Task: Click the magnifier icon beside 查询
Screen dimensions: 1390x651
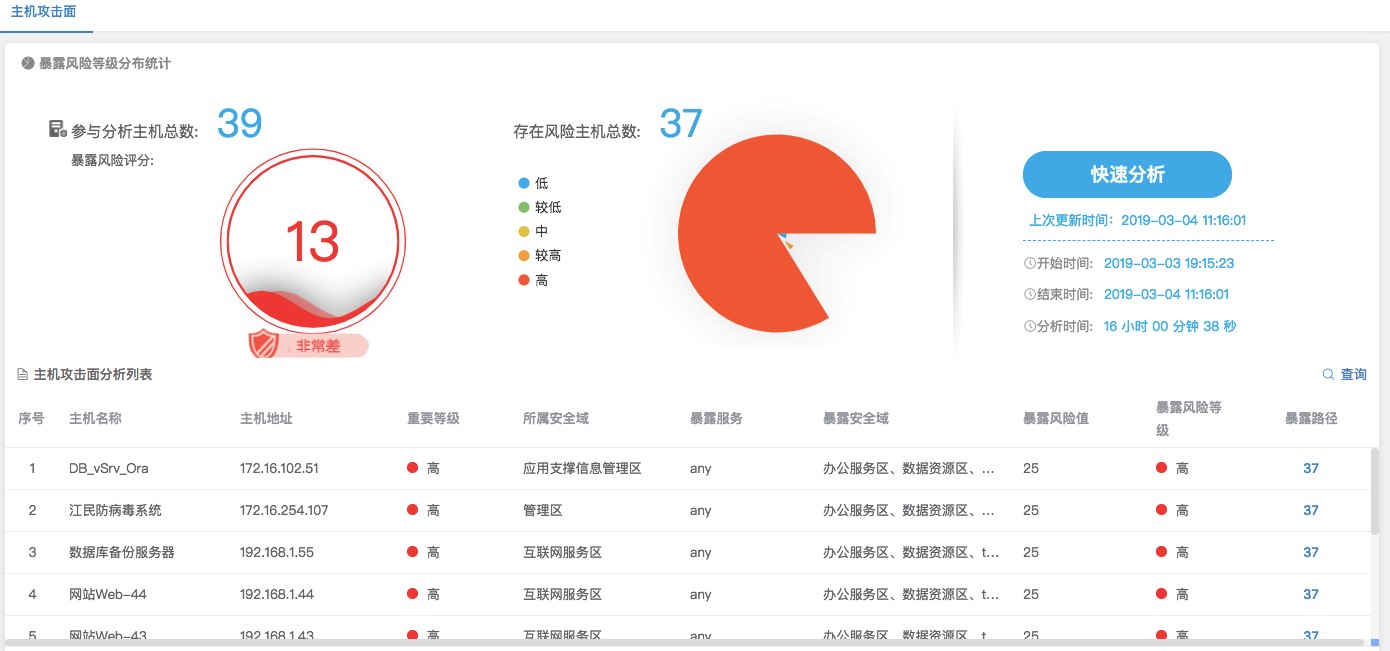Action: click(1328, 374)
